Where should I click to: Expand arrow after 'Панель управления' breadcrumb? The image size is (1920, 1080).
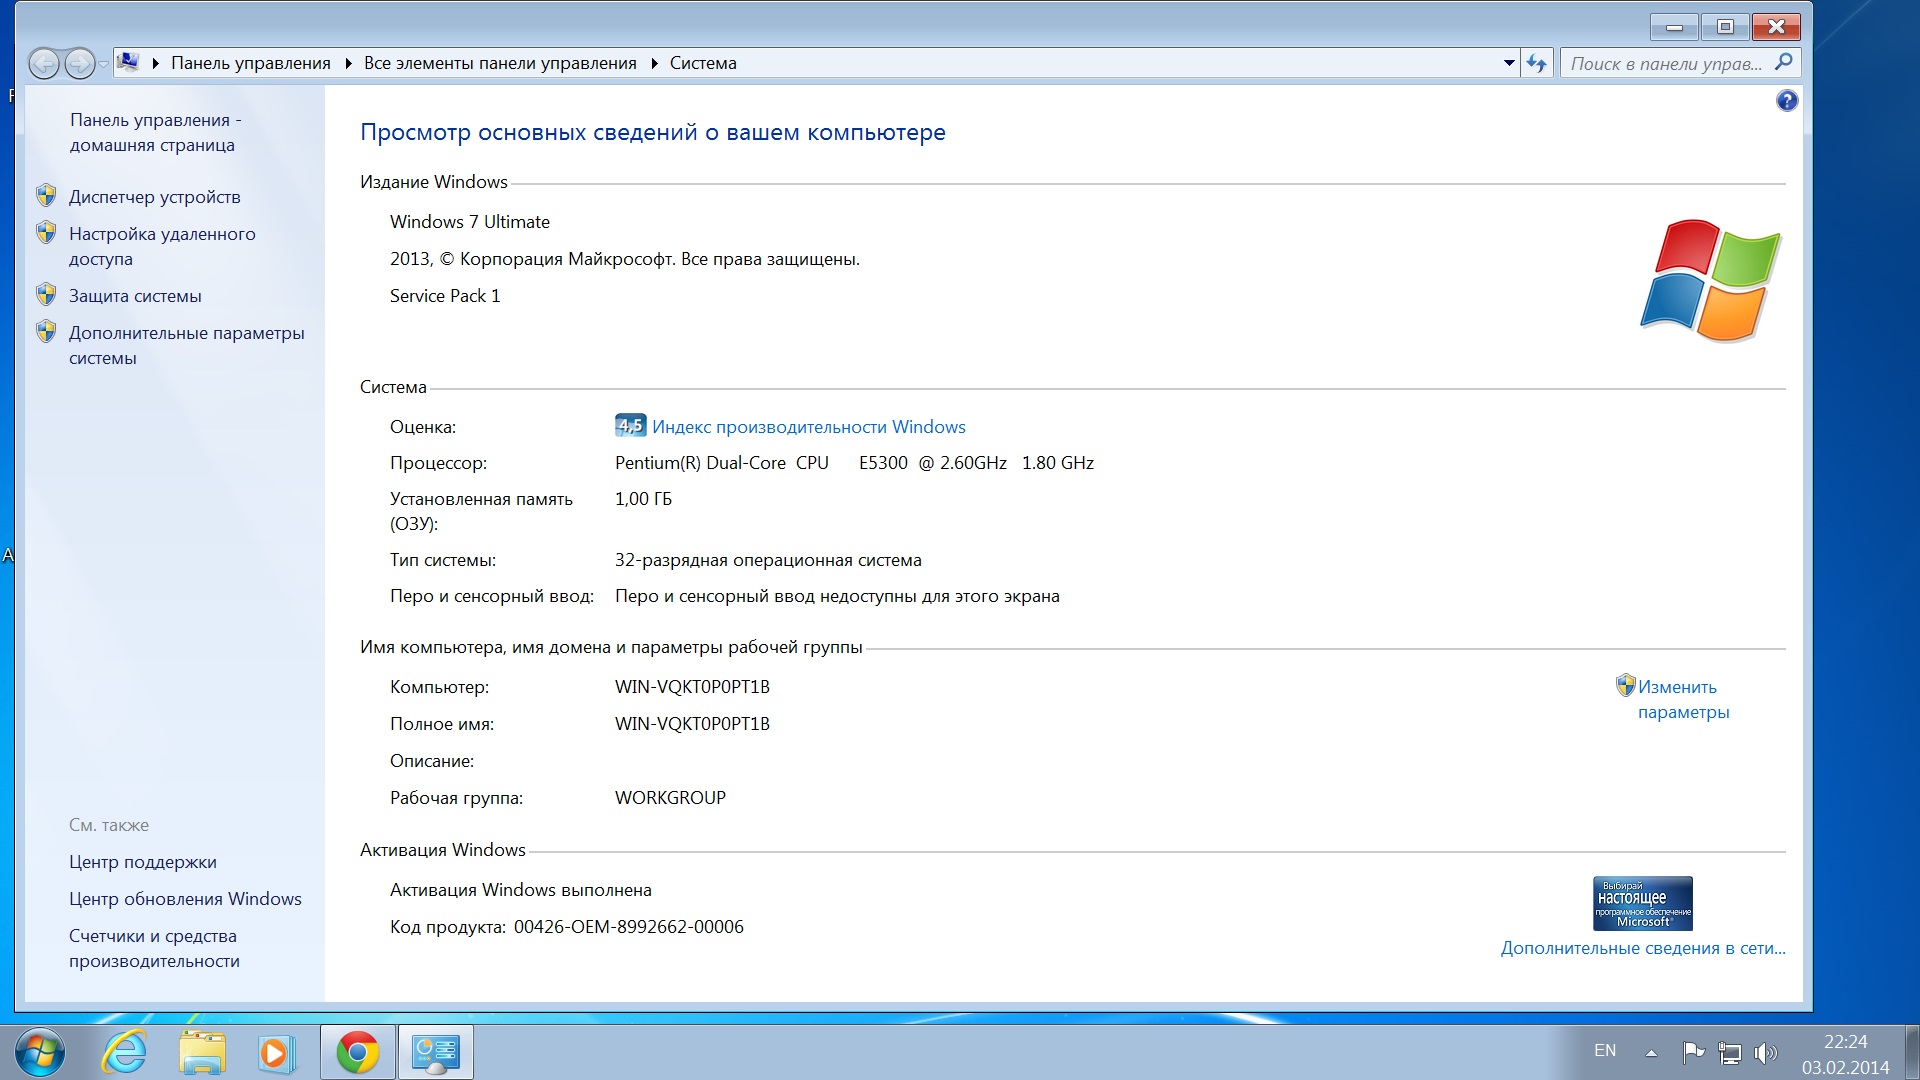coord(348,64)
